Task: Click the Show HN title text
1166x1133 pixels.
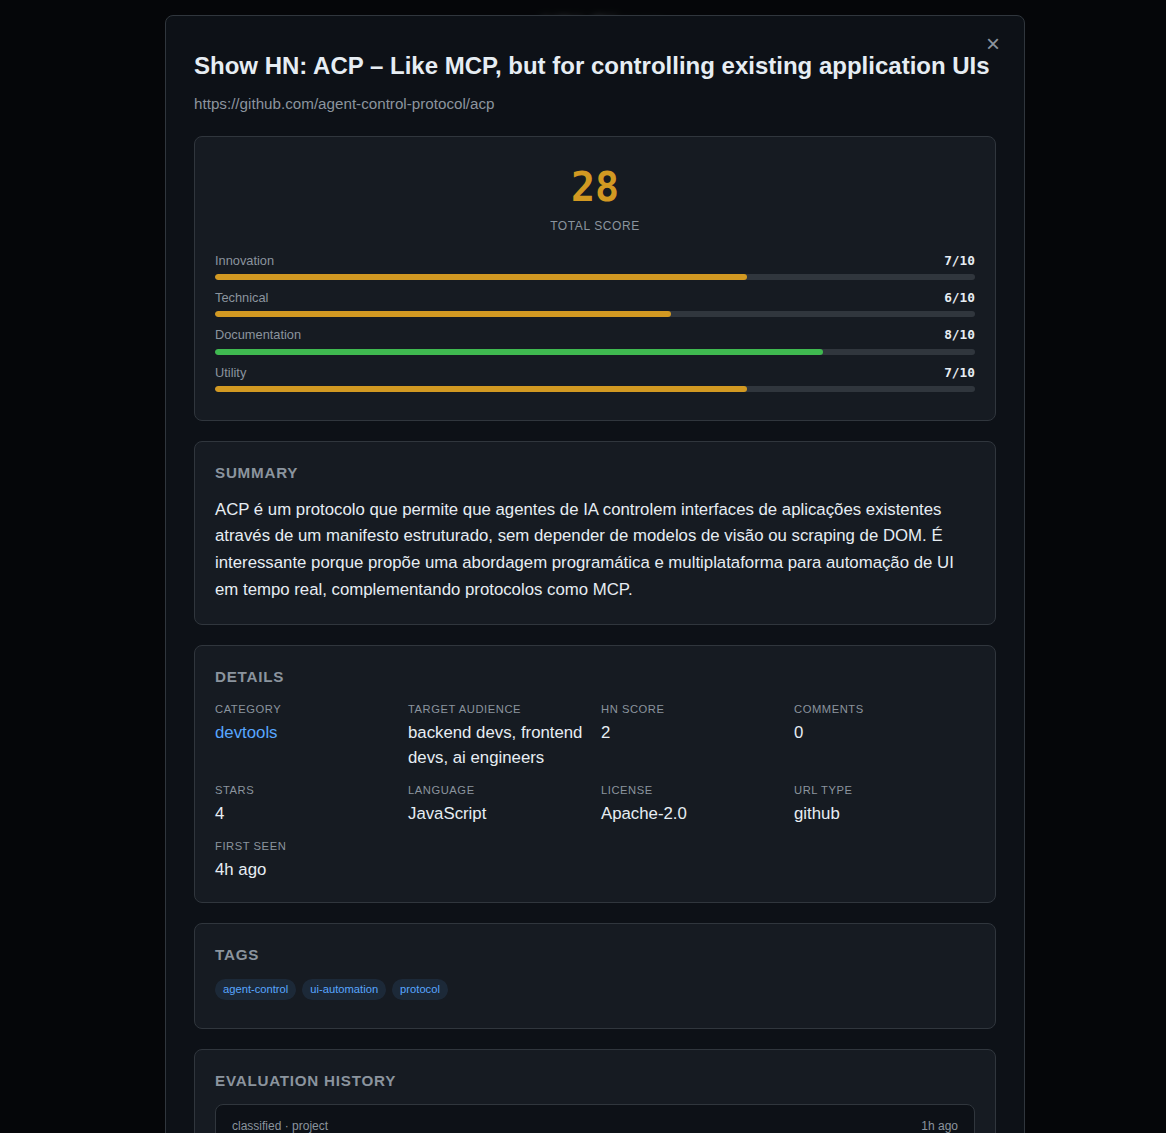Action: (591, 66)
